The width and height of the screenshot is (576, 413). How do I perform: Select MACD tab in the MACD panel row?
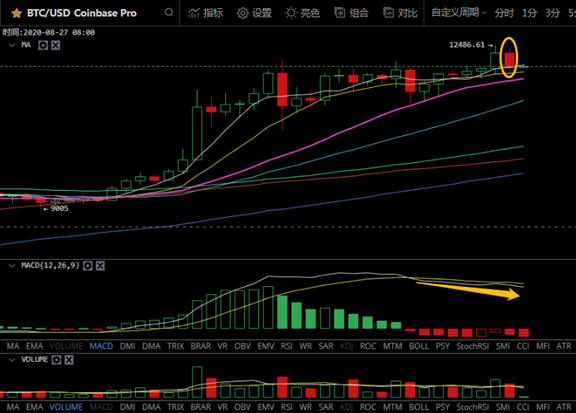pos(101,346)
